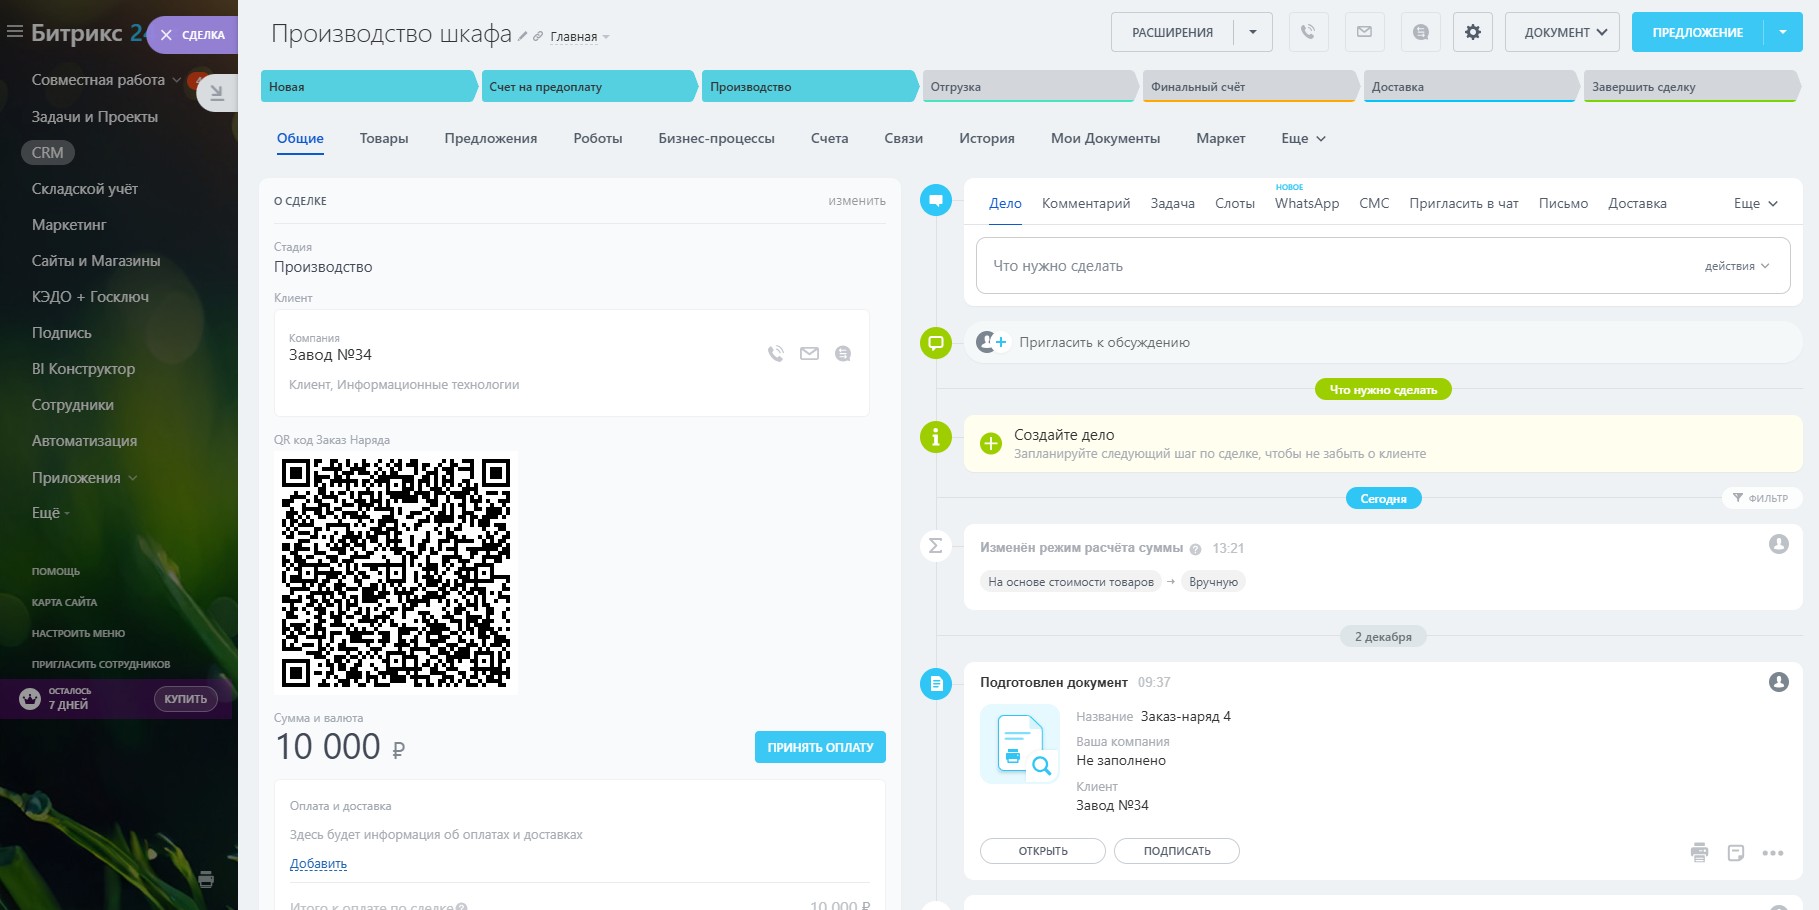Click the Что нужно сделать input field

[x=1300, y=266]
